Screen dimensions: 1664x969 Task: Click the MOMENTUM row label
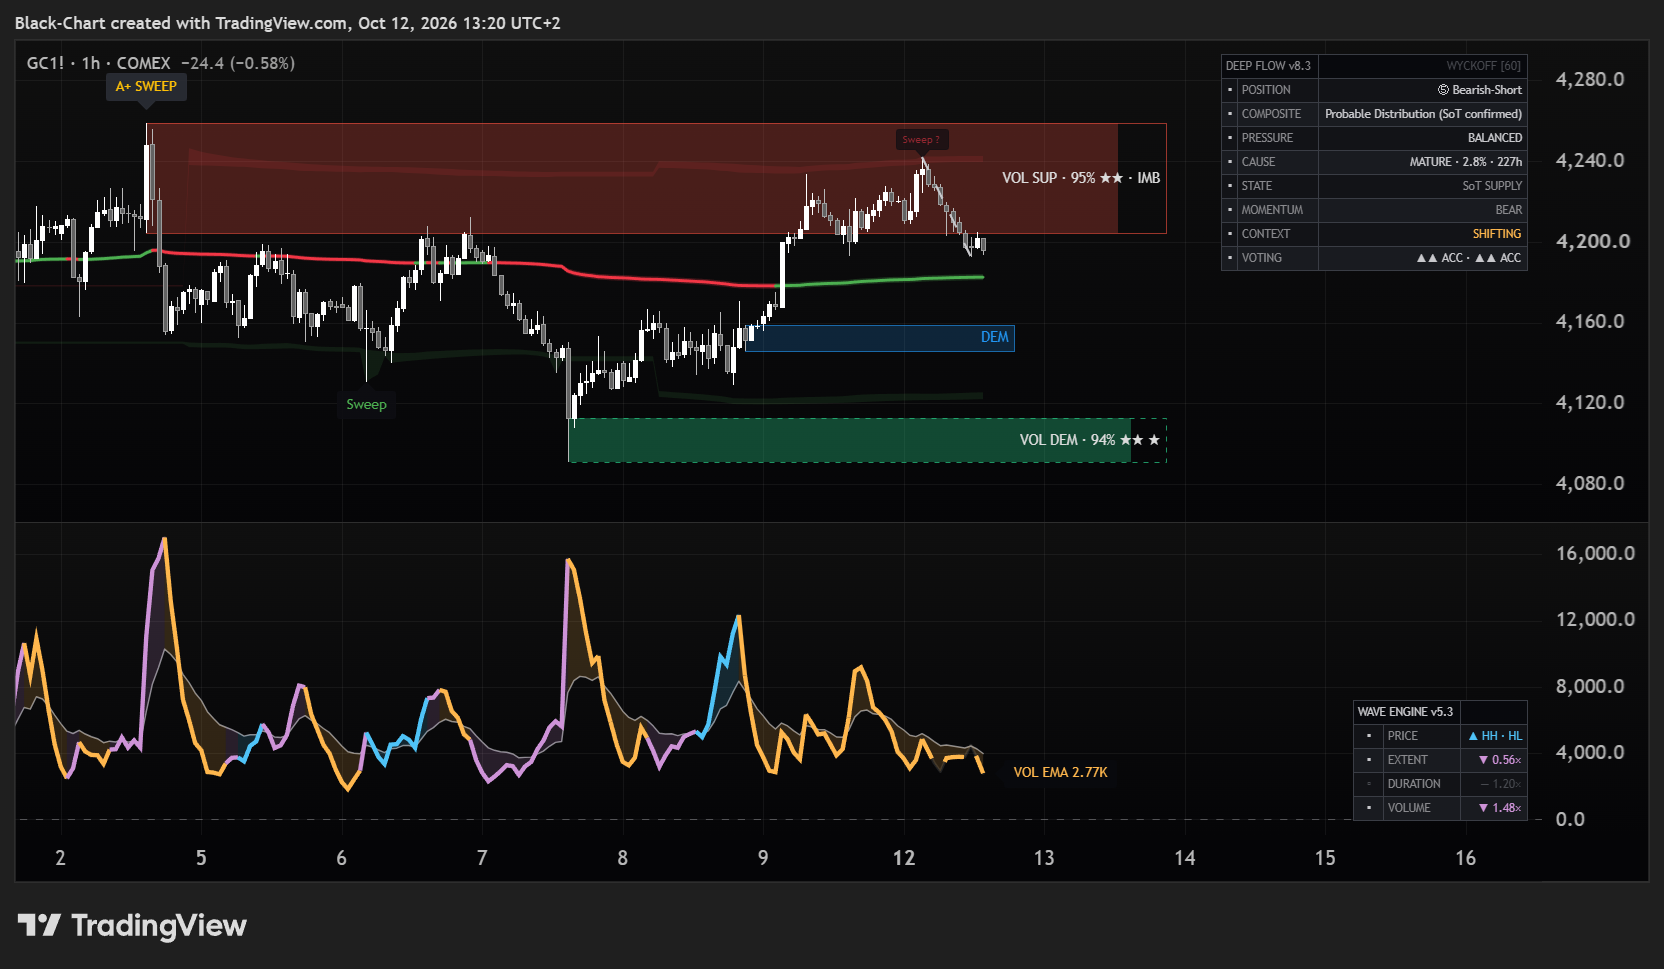(x=1272, y=210)
